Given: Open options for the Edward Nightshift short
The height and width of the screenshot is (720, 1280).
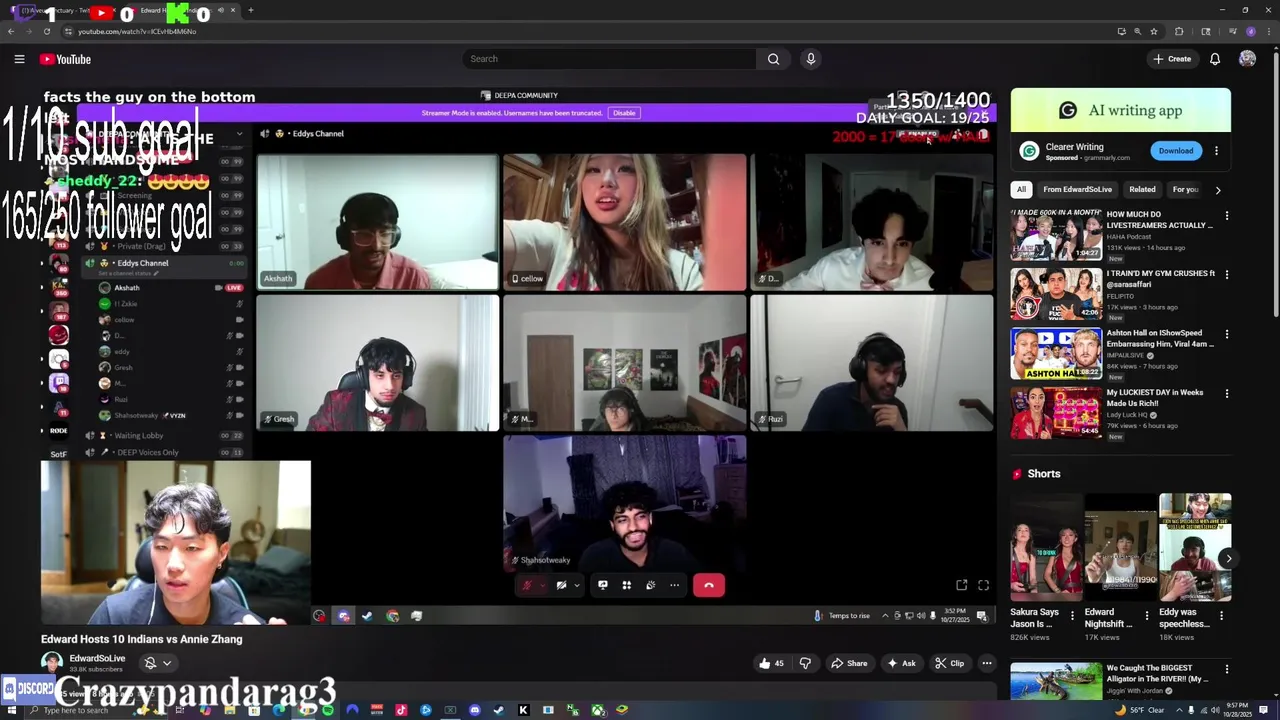Looking at the screenshot, I should click(1147, 615).
